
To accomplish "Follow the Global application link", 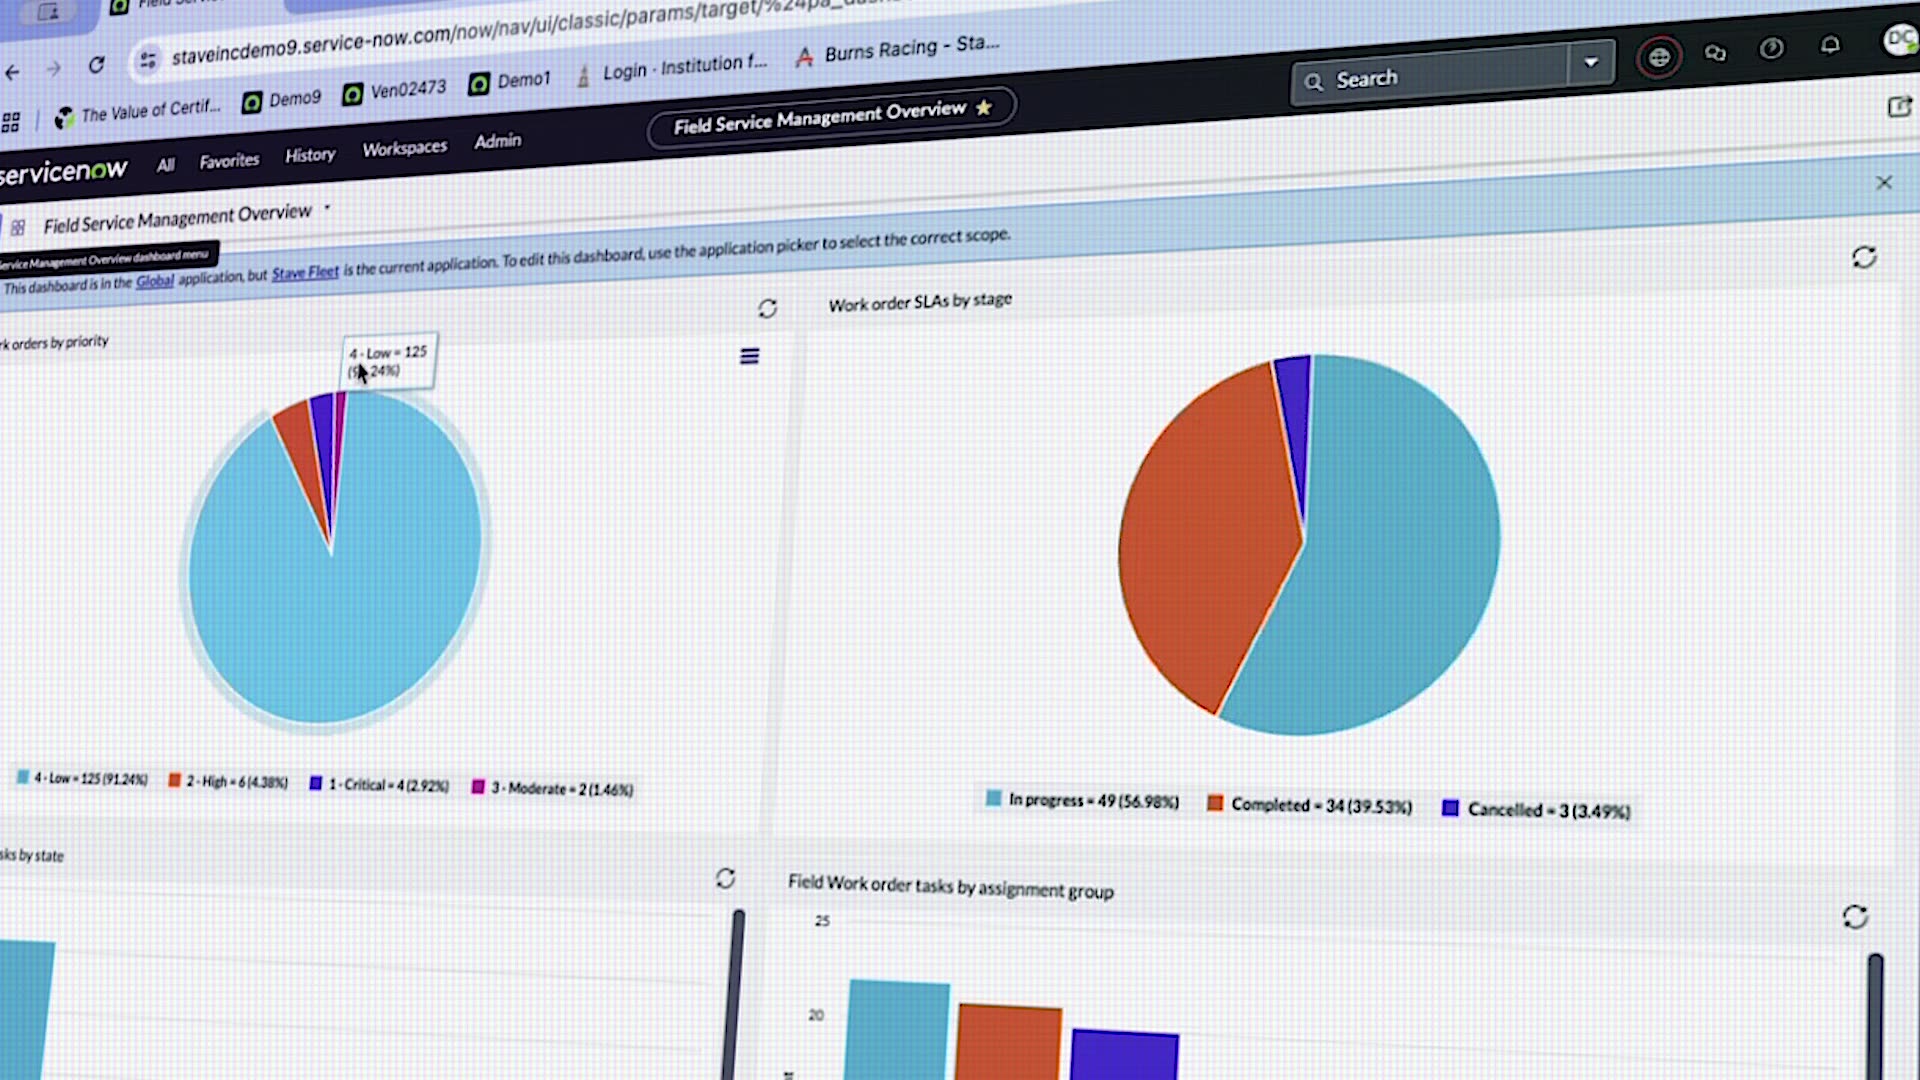I will click(155, 281).
